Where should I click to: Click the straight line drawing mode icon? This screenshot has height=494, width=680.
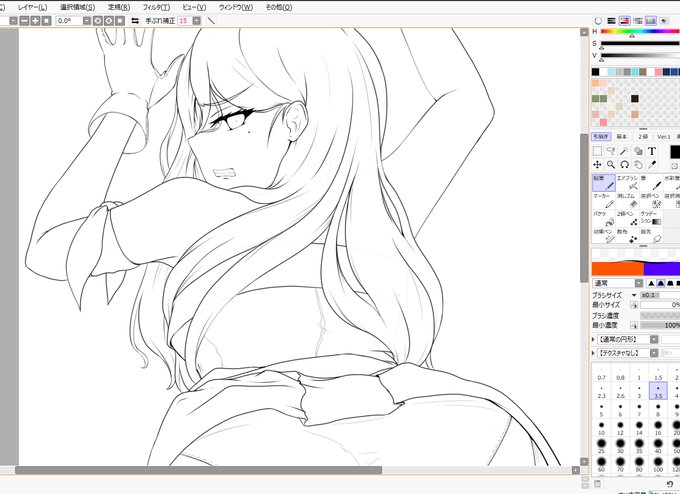(211, 21)
